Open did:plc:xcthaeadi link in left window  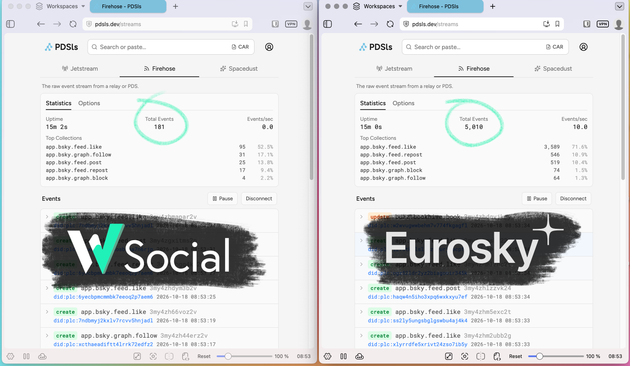(x=103, y=344)
